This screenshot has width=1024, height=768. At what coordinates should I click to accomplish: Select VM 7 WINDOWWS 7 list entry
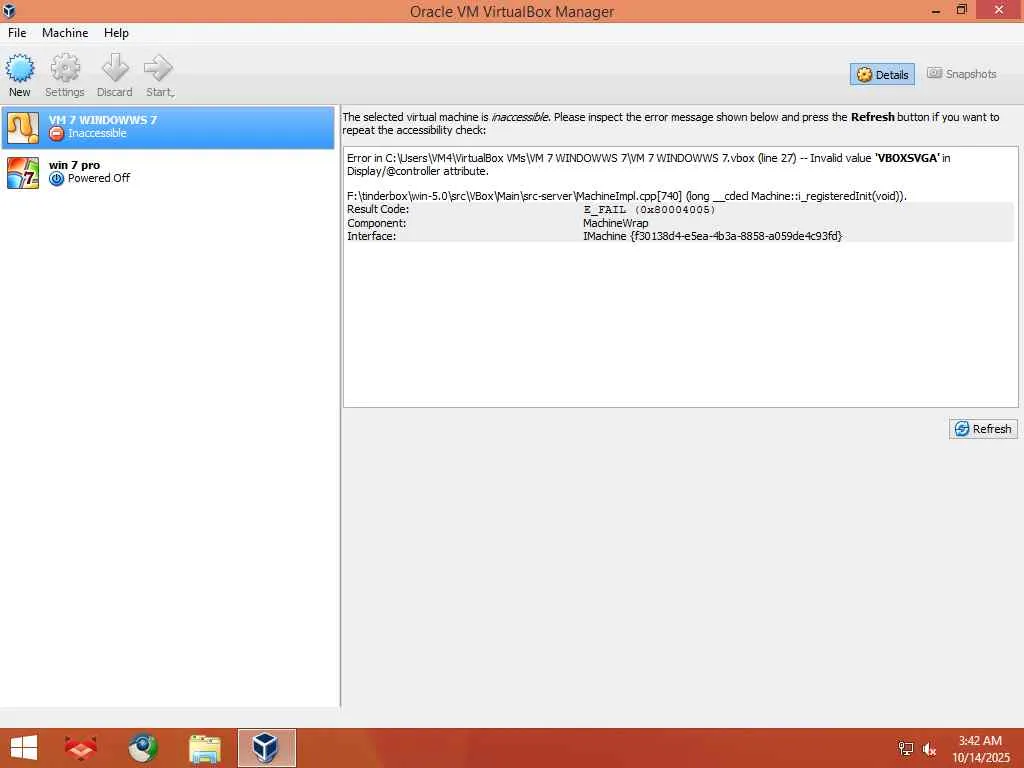[168, 127]
